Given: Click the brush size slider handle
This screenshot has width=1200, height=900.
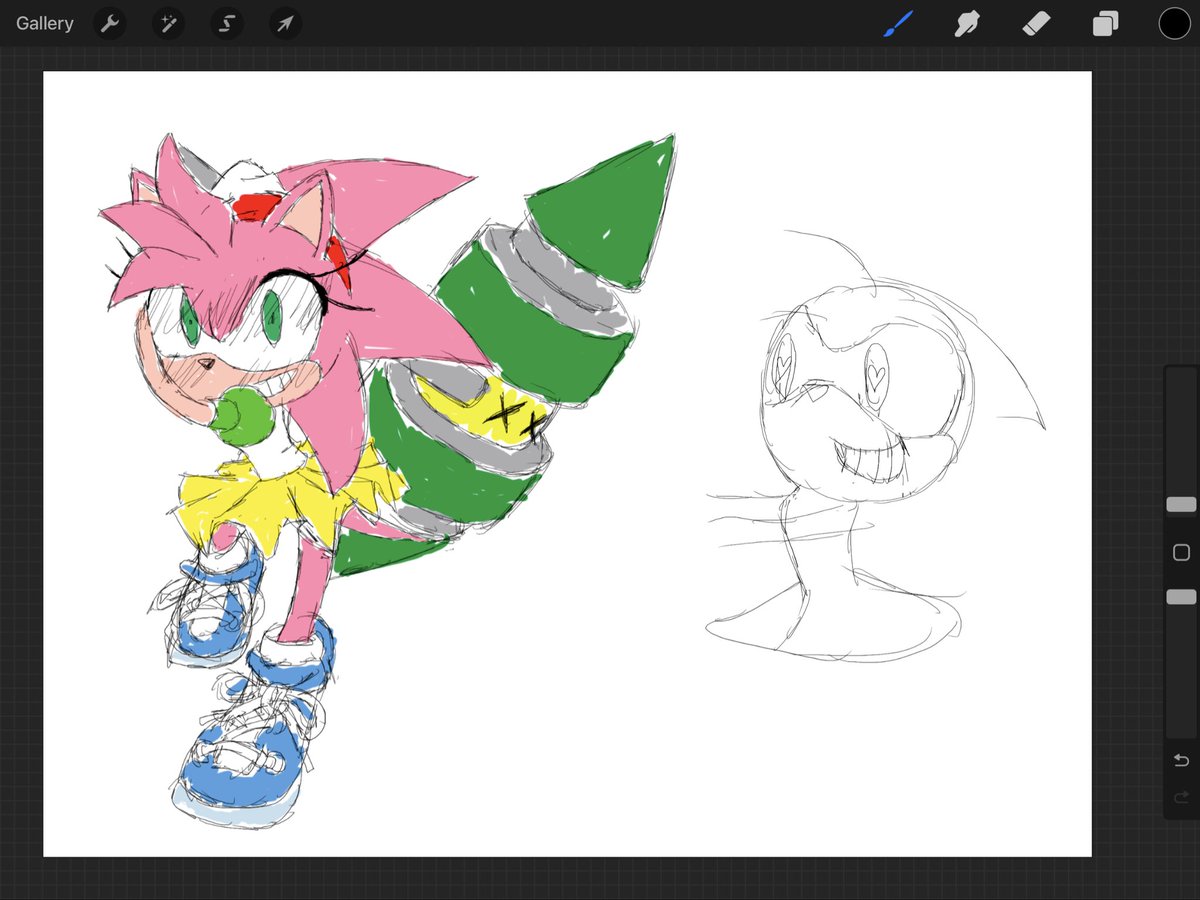Looking at the screenshot, I should click(1181, 505).
